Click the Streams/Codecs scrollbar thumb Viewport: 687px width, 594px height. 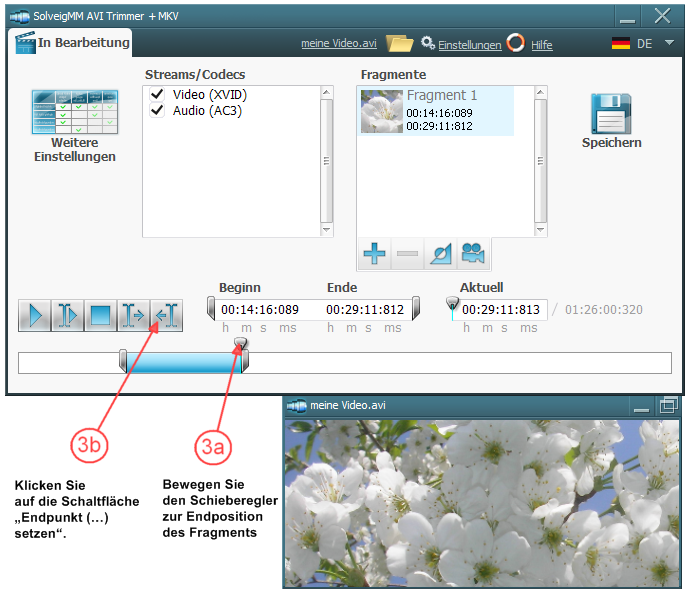(x=326, y=161)
